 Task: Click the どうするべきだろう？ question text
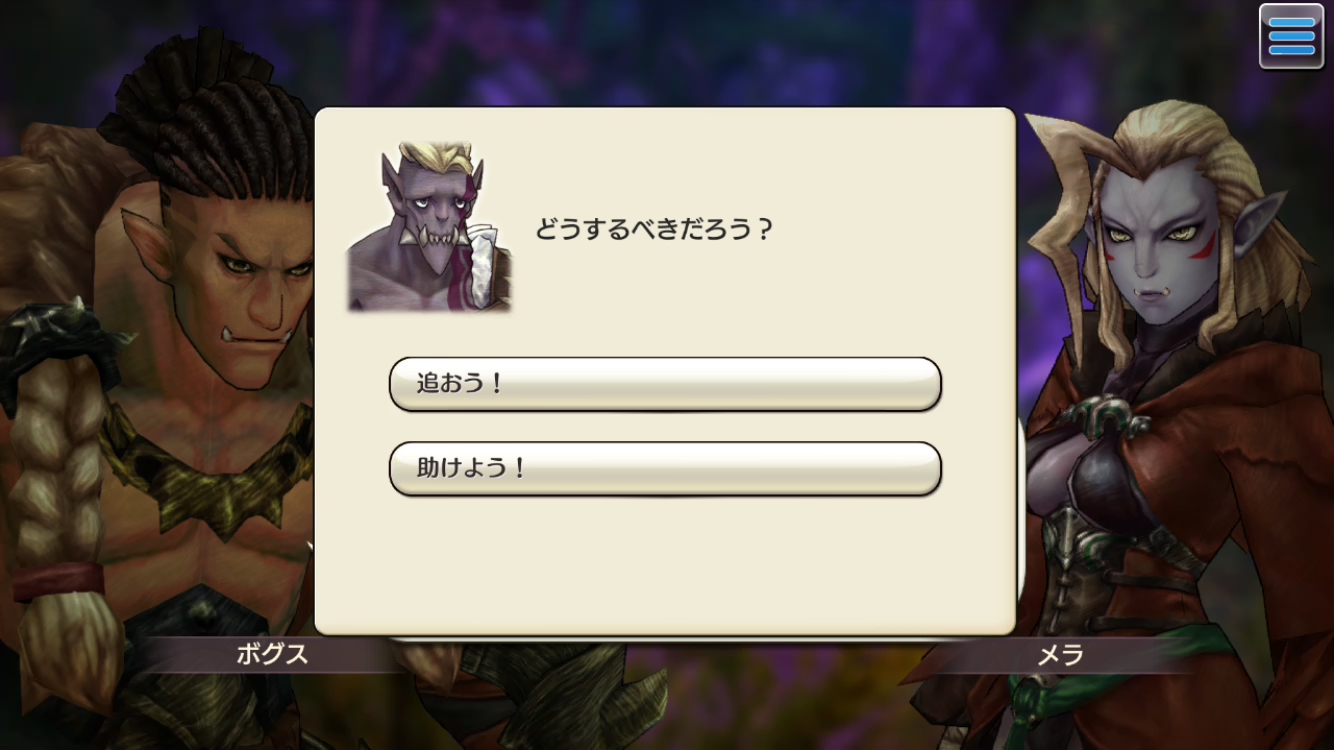[x=655, y=230]
